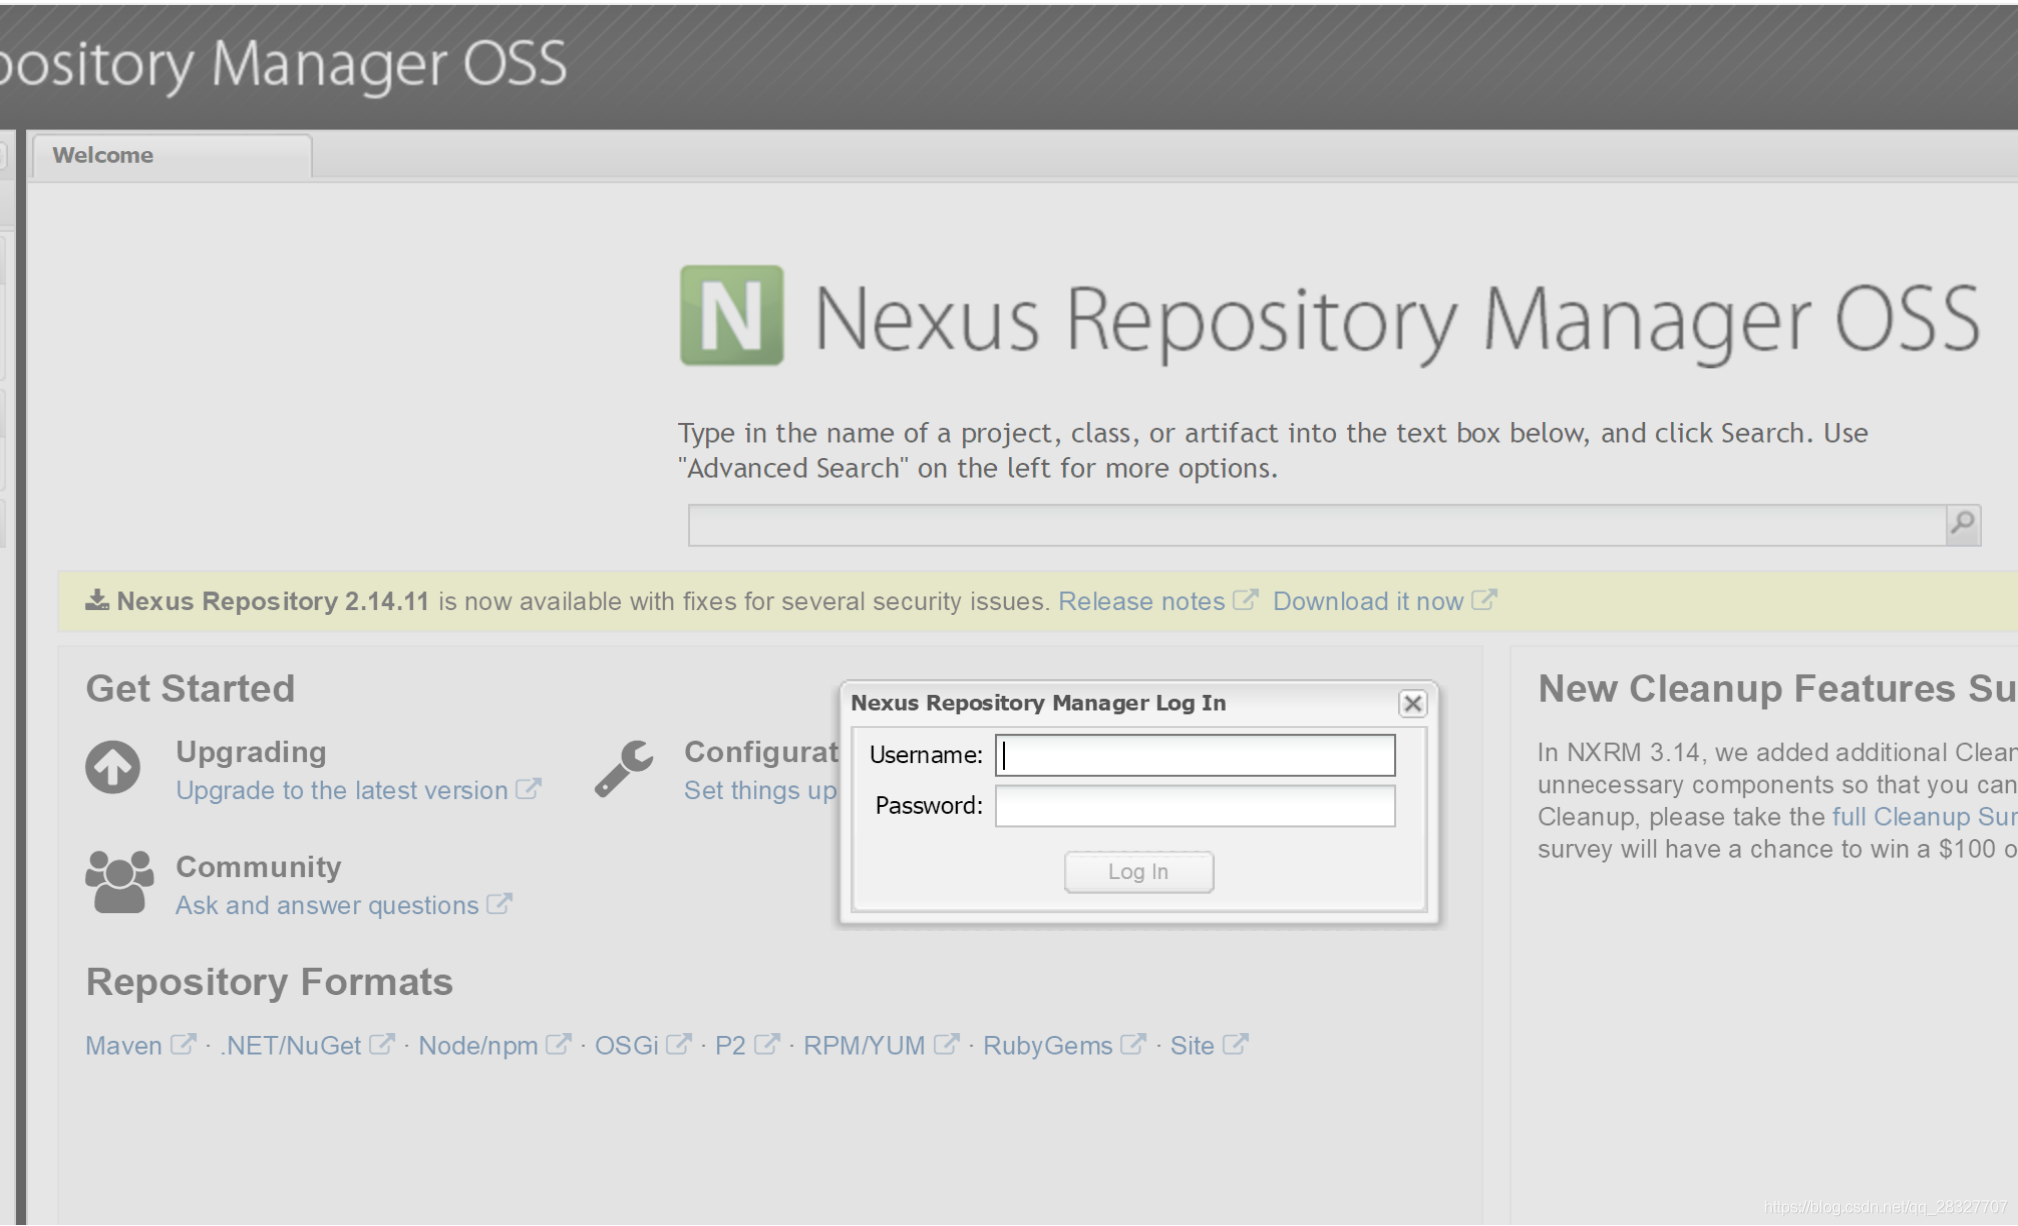Click the artifact search text box
2018x1226 pixels.
(1315, 525)
